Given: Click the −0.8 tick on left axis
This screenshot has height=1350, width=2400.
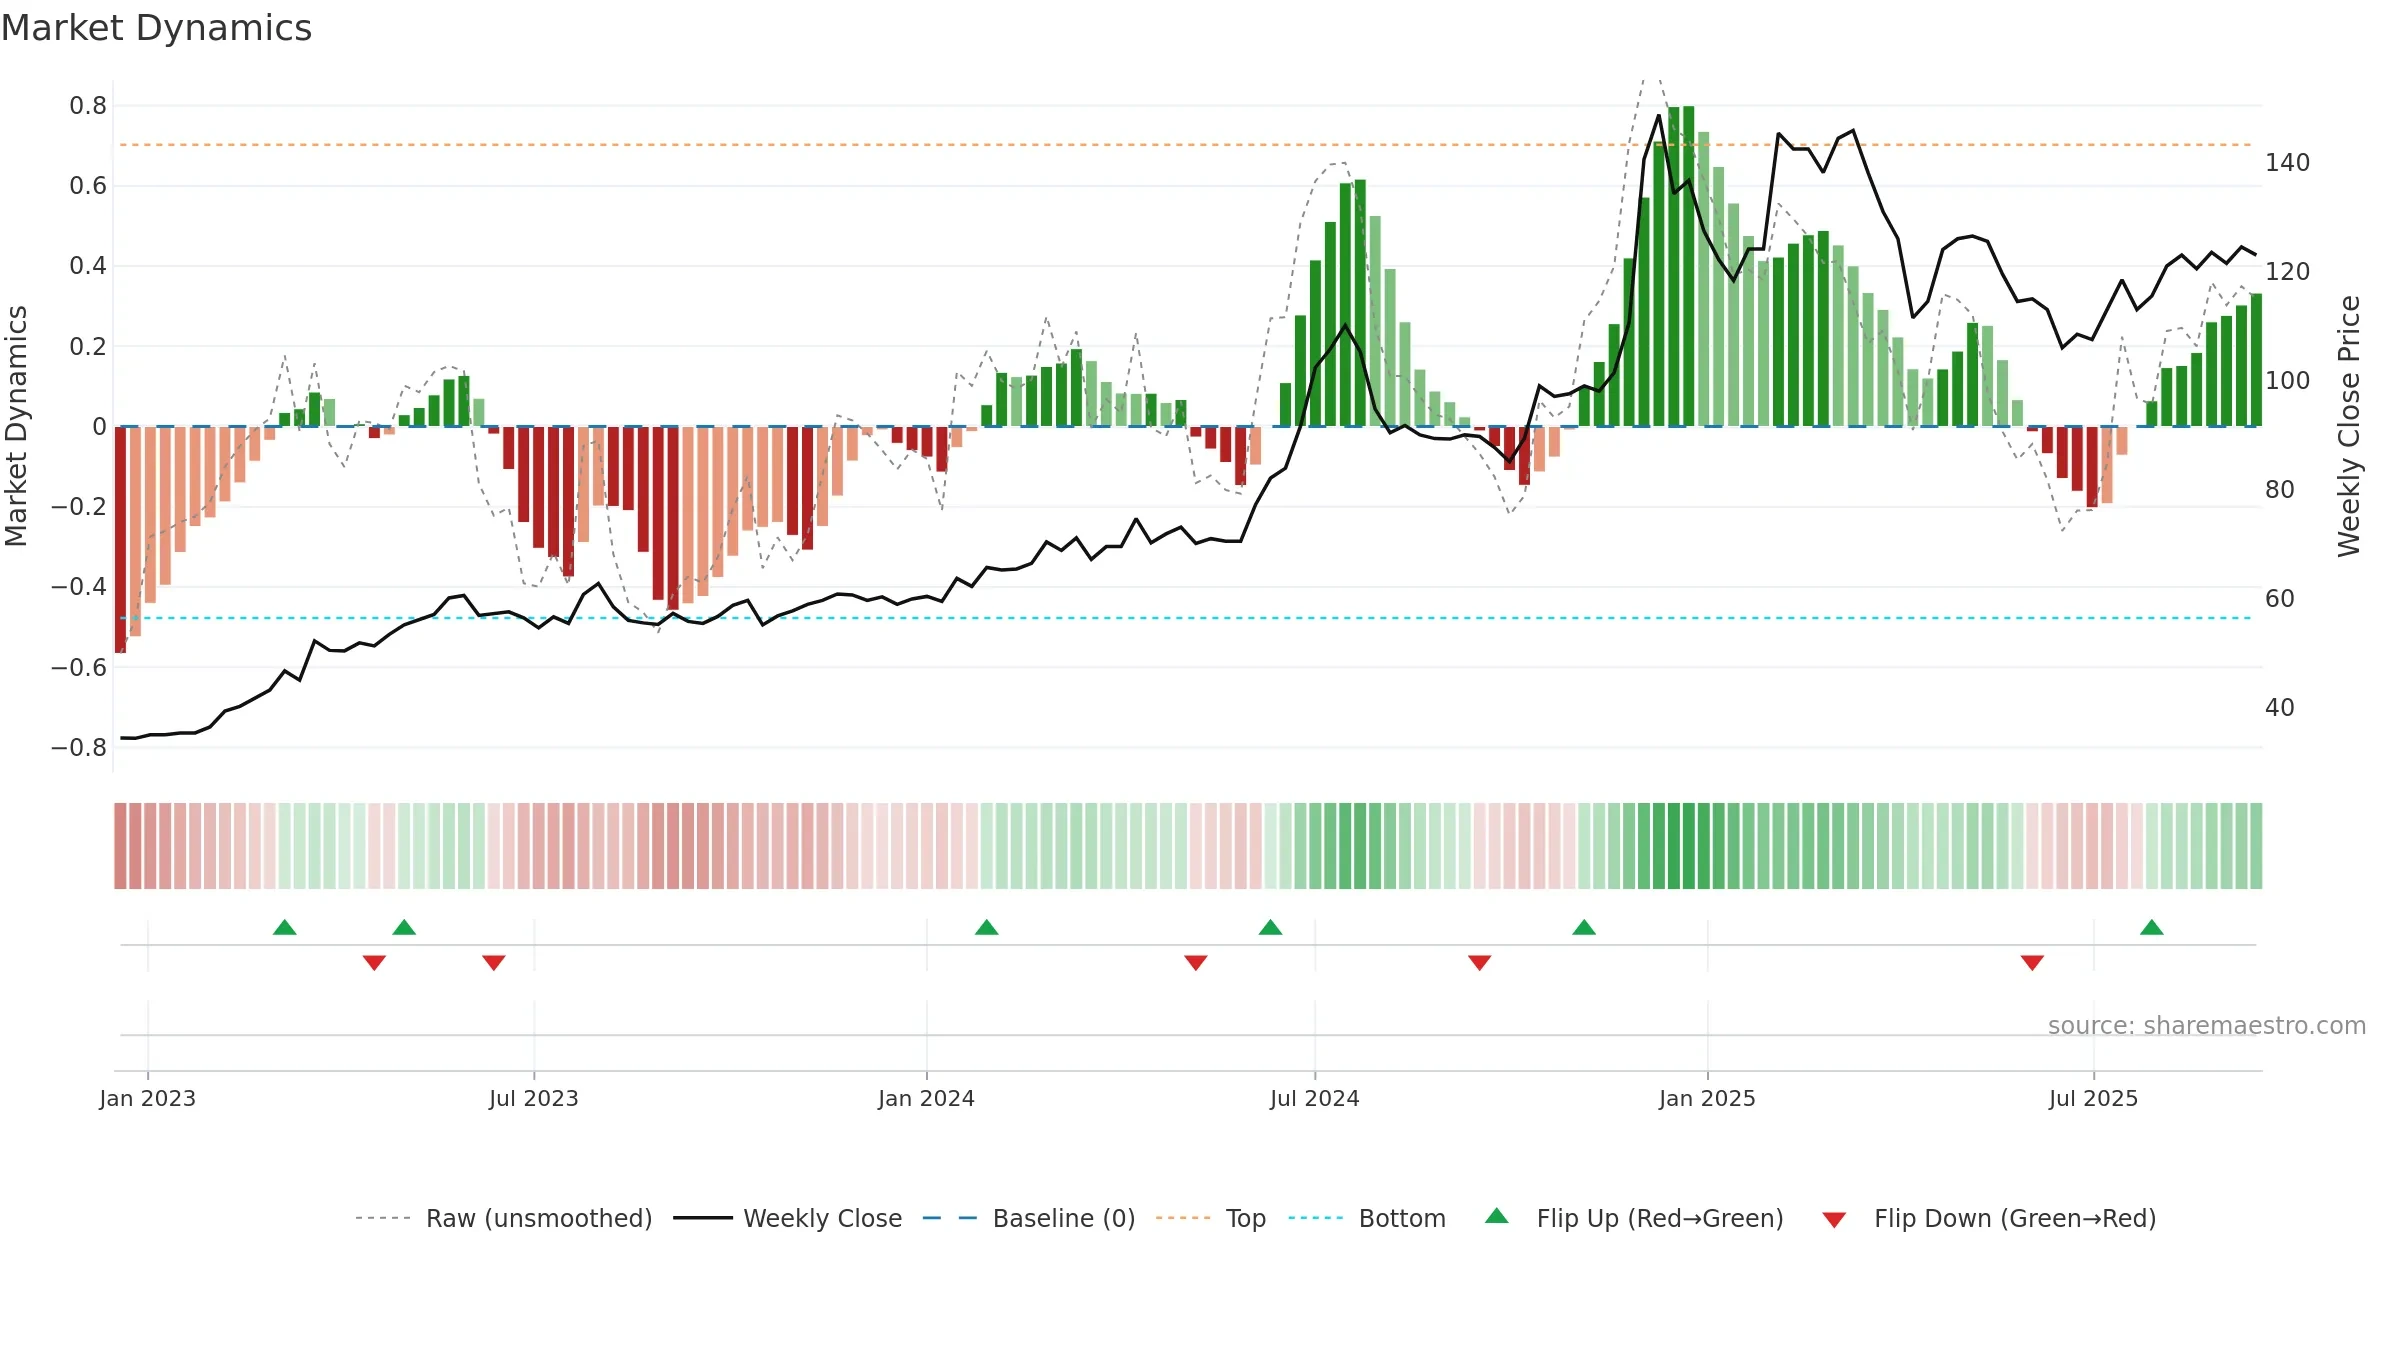Looking at the screenshot, I should (x=79, y=748).
